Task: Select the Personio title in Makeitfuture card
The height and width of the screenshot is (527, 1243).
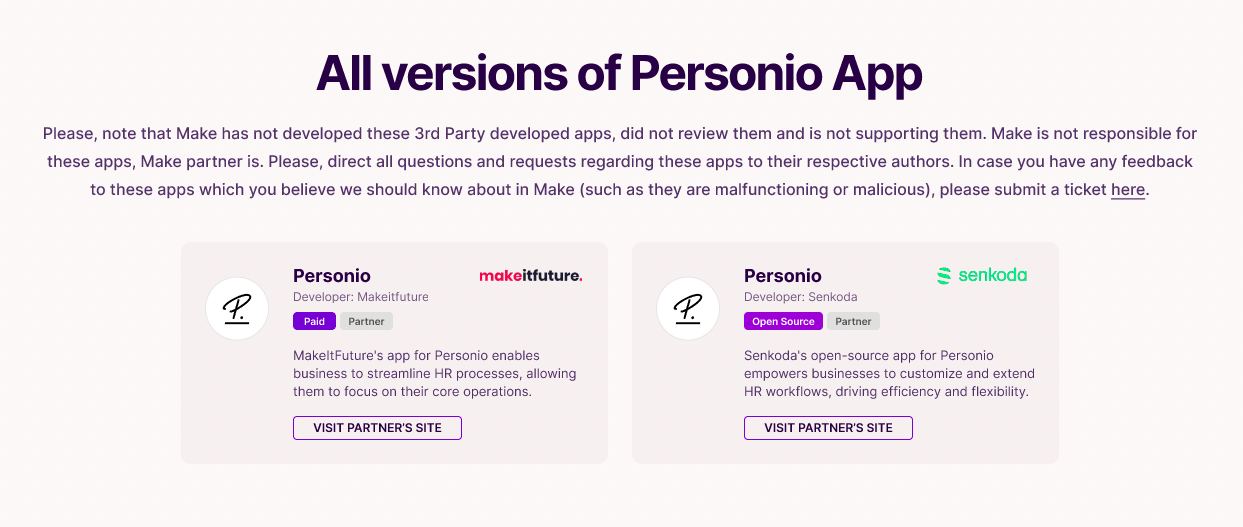Action: click(332, 276)
